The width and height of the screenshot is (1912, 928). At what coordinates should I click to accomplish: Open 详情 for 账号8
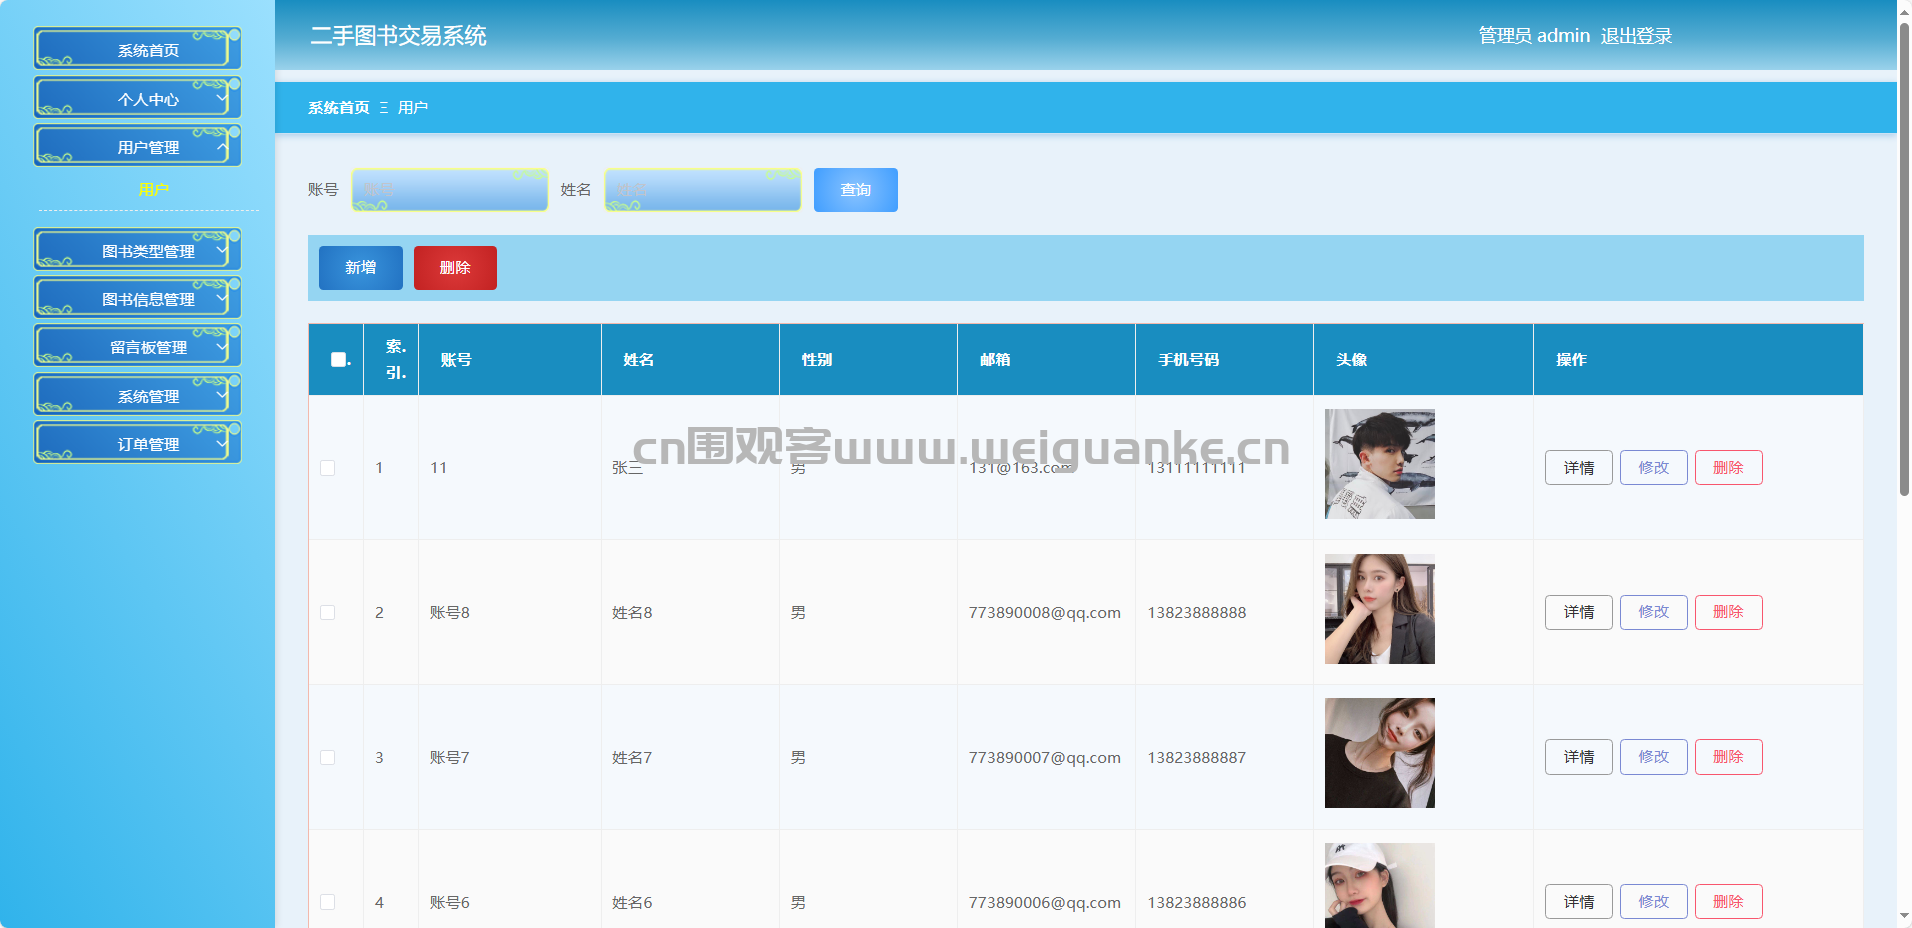pyautogui.click(x=1579, y=612)
